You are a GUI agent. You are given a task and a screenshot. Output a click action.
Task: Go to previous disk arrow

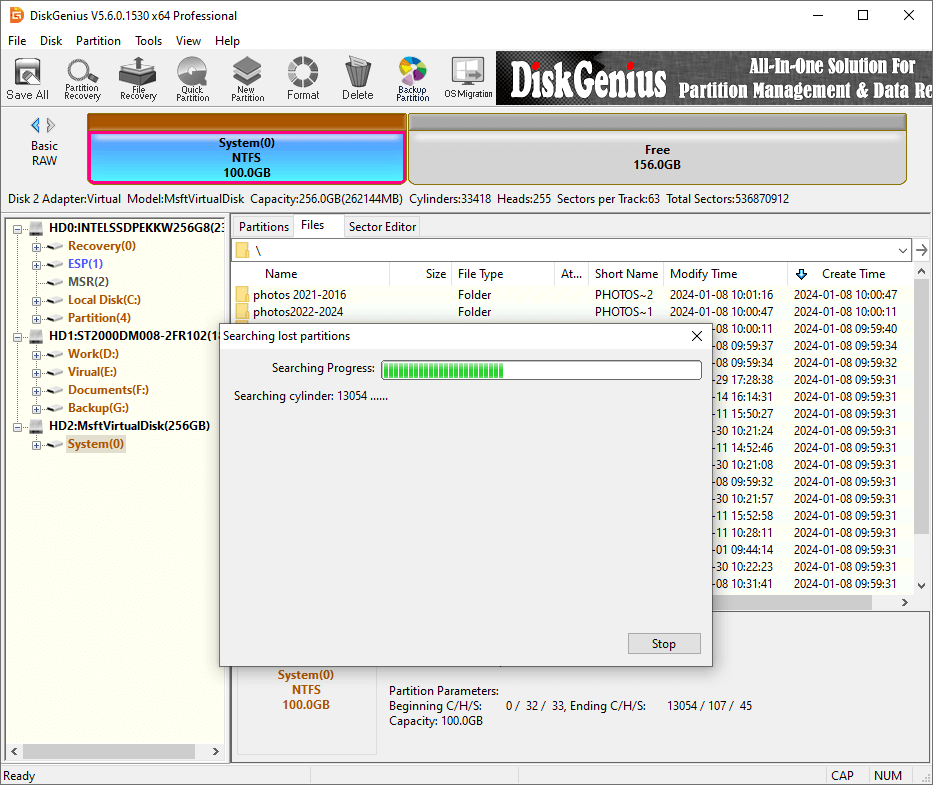pyautogui.click(x=35, y=125)
